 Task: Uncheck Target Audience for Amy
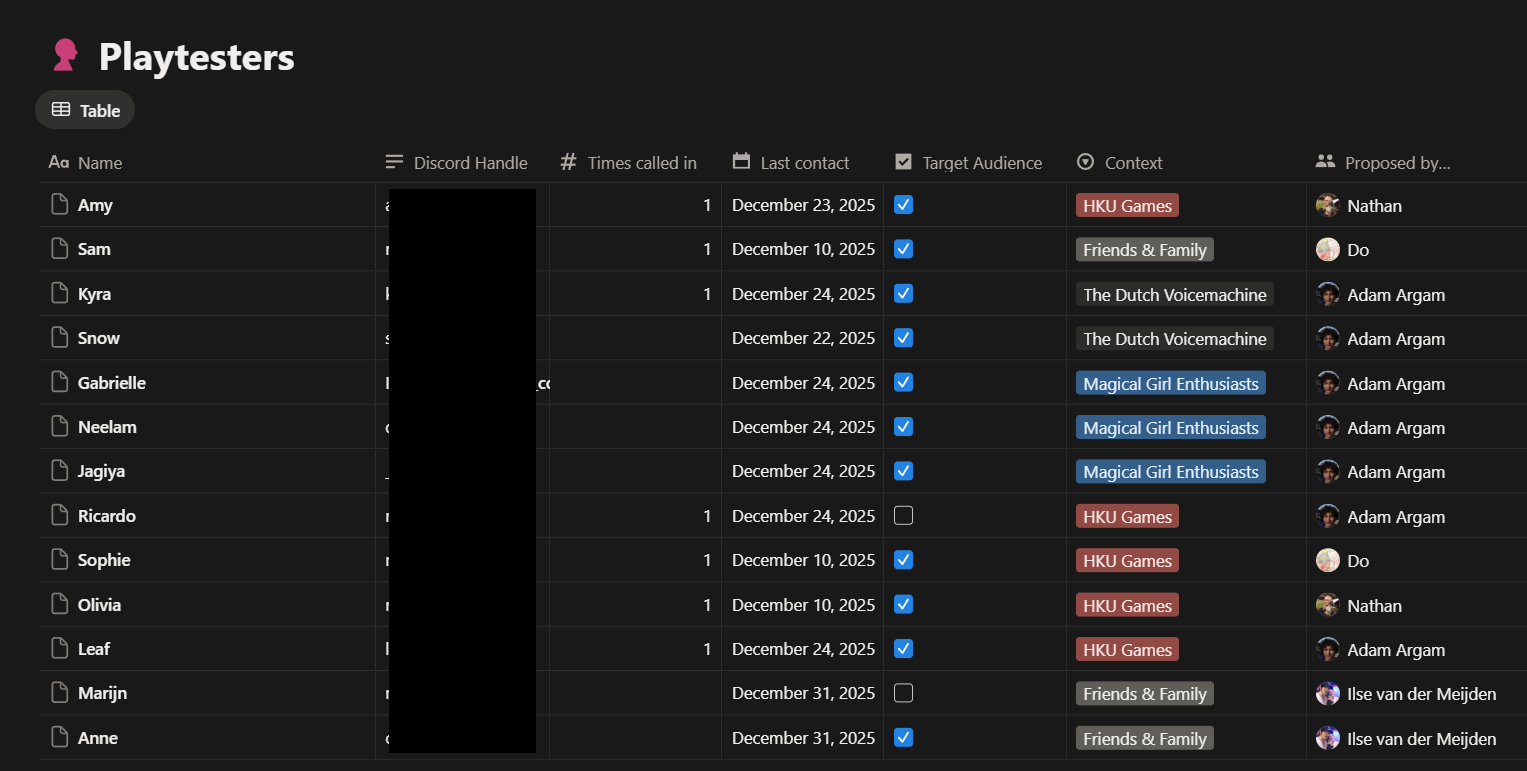(x=903, y=205)
